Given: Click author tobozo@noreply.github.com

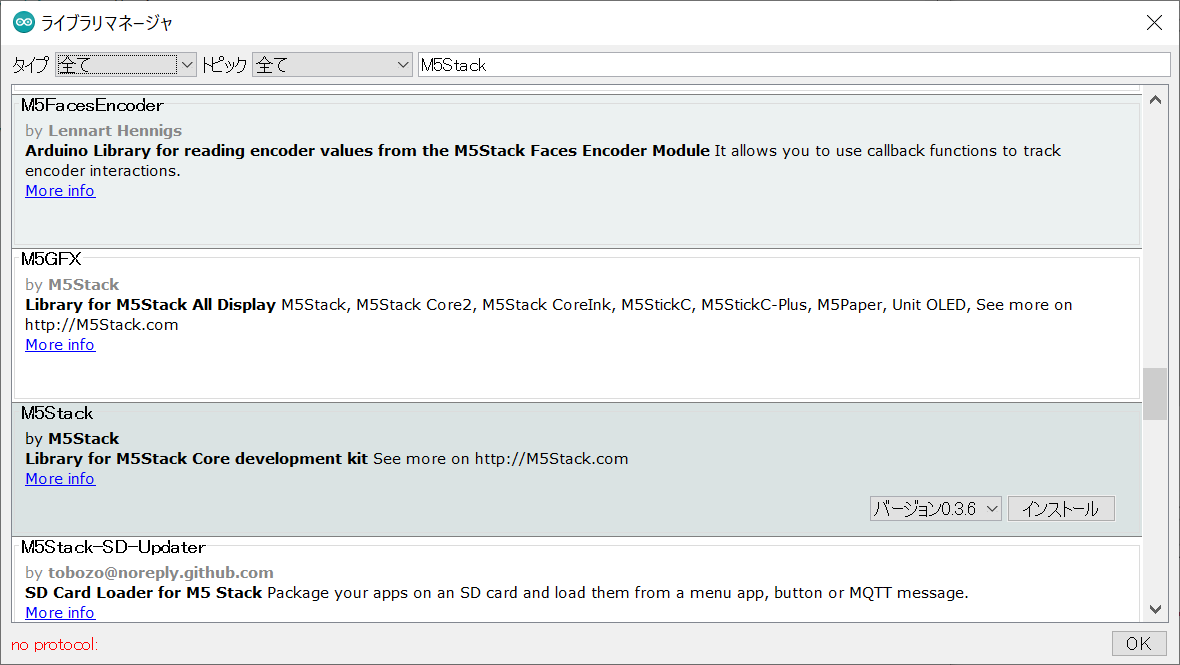Looking at the screenshot, I should (161, 572).
